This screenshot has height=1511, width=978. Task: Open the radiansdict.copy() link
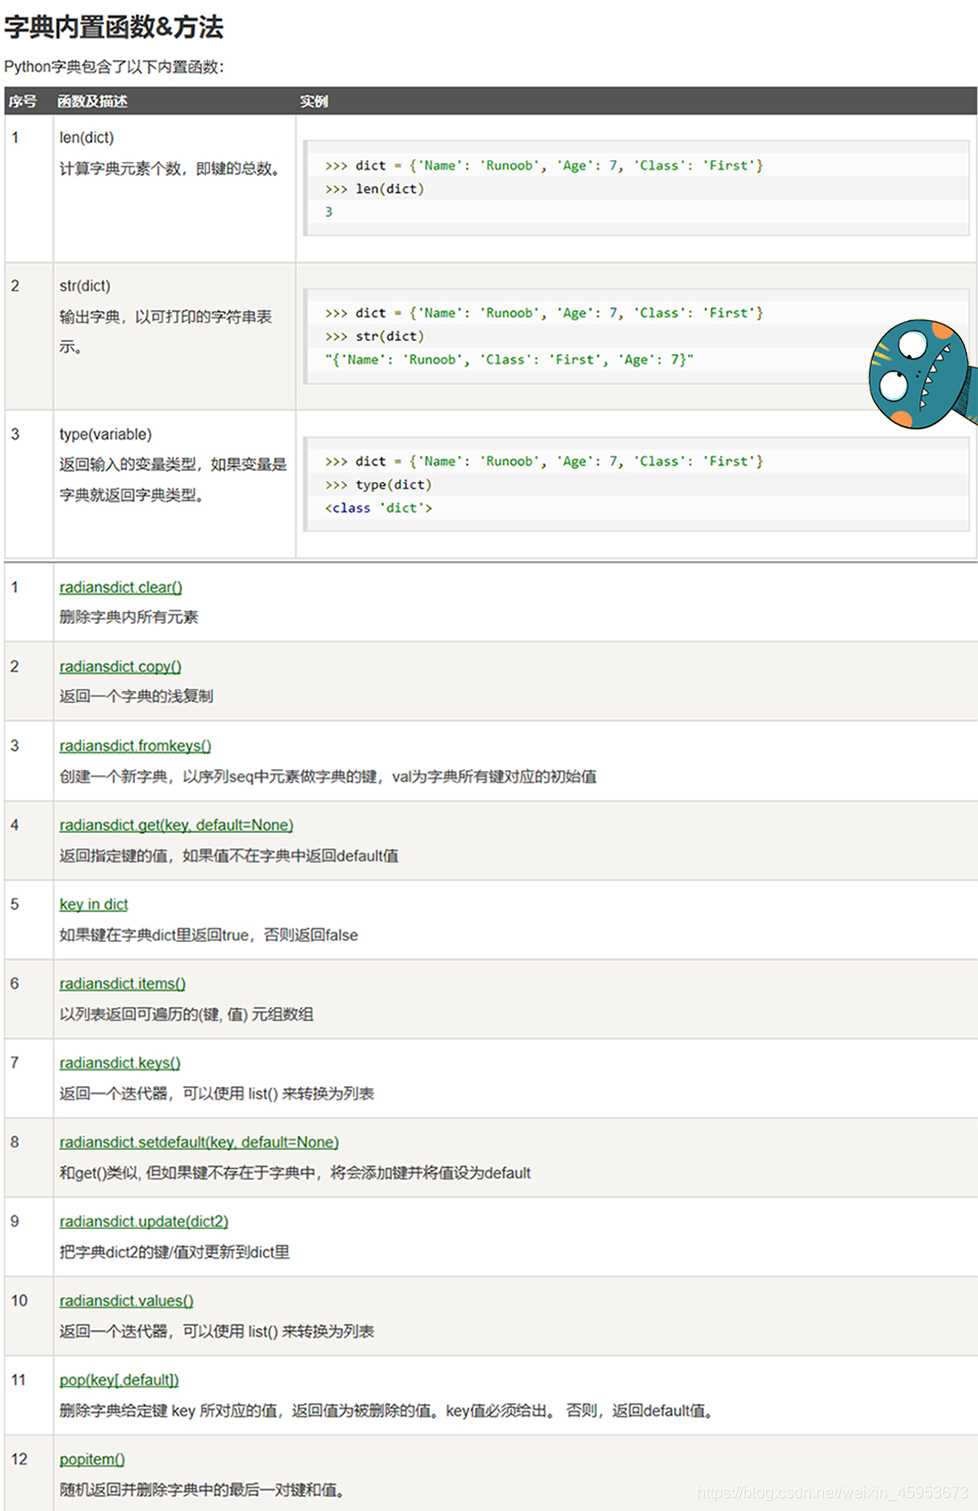point(120,666)
